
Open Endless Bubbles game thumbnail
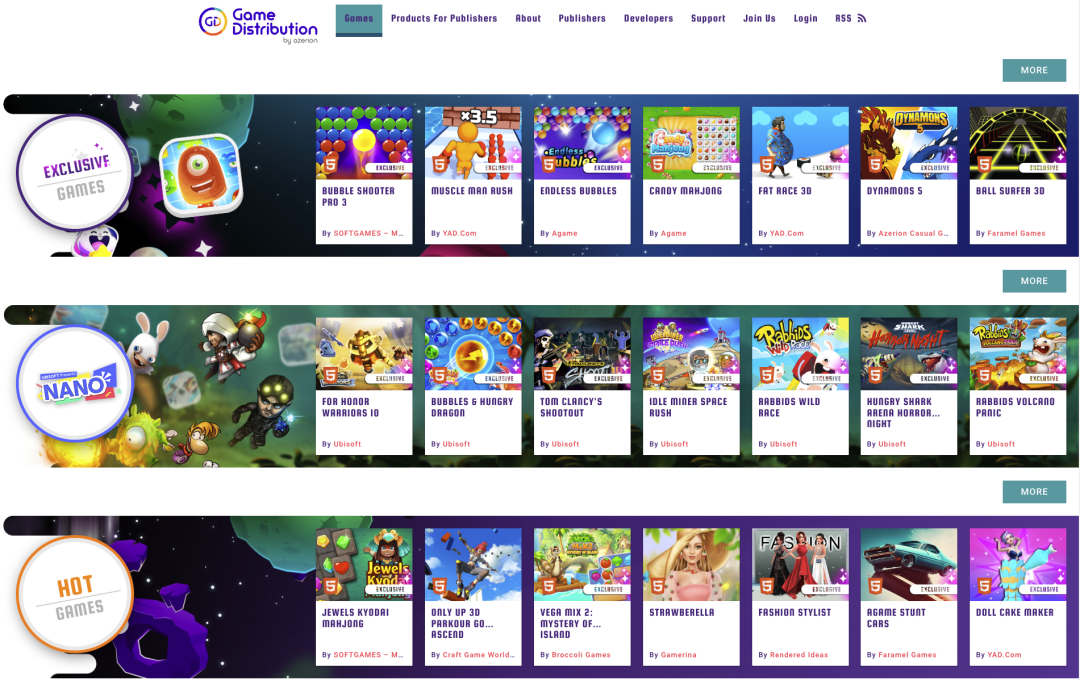pyautogui.click(x=582, y=143)
